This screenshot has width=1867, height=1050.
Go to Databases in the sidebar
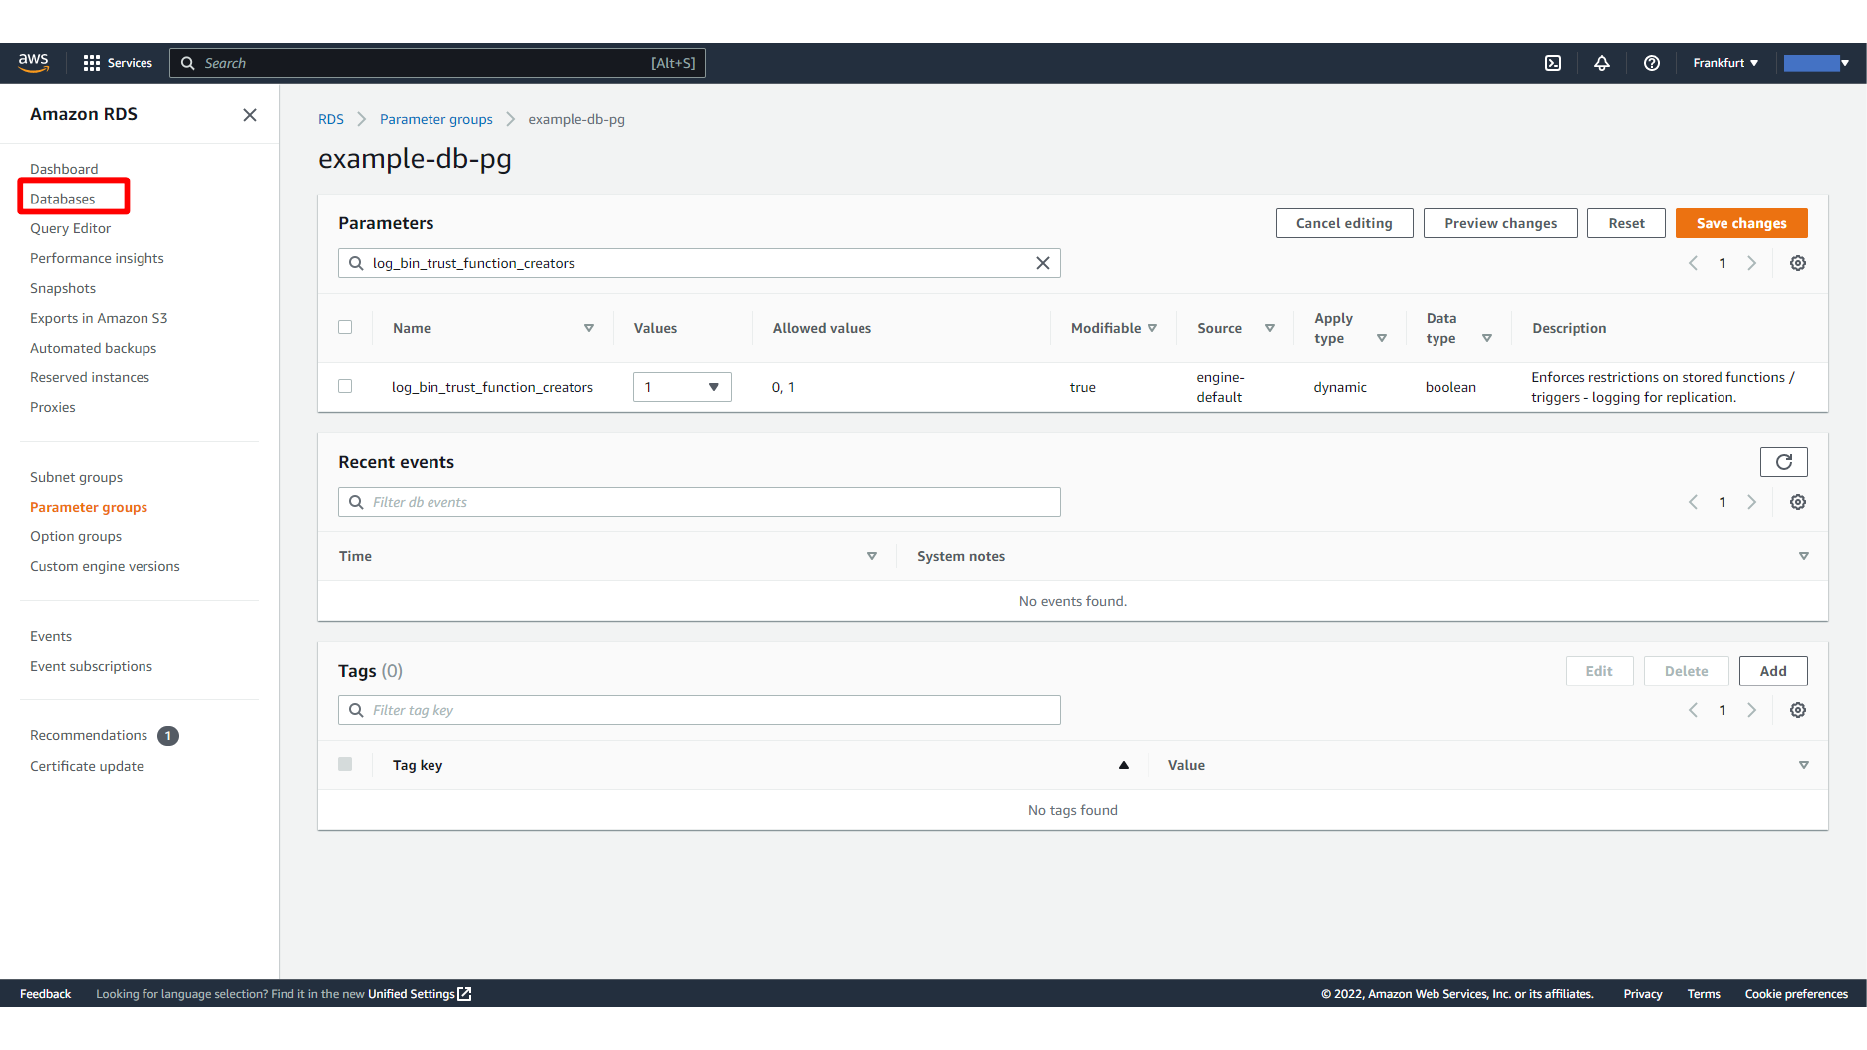coord(63,199)
